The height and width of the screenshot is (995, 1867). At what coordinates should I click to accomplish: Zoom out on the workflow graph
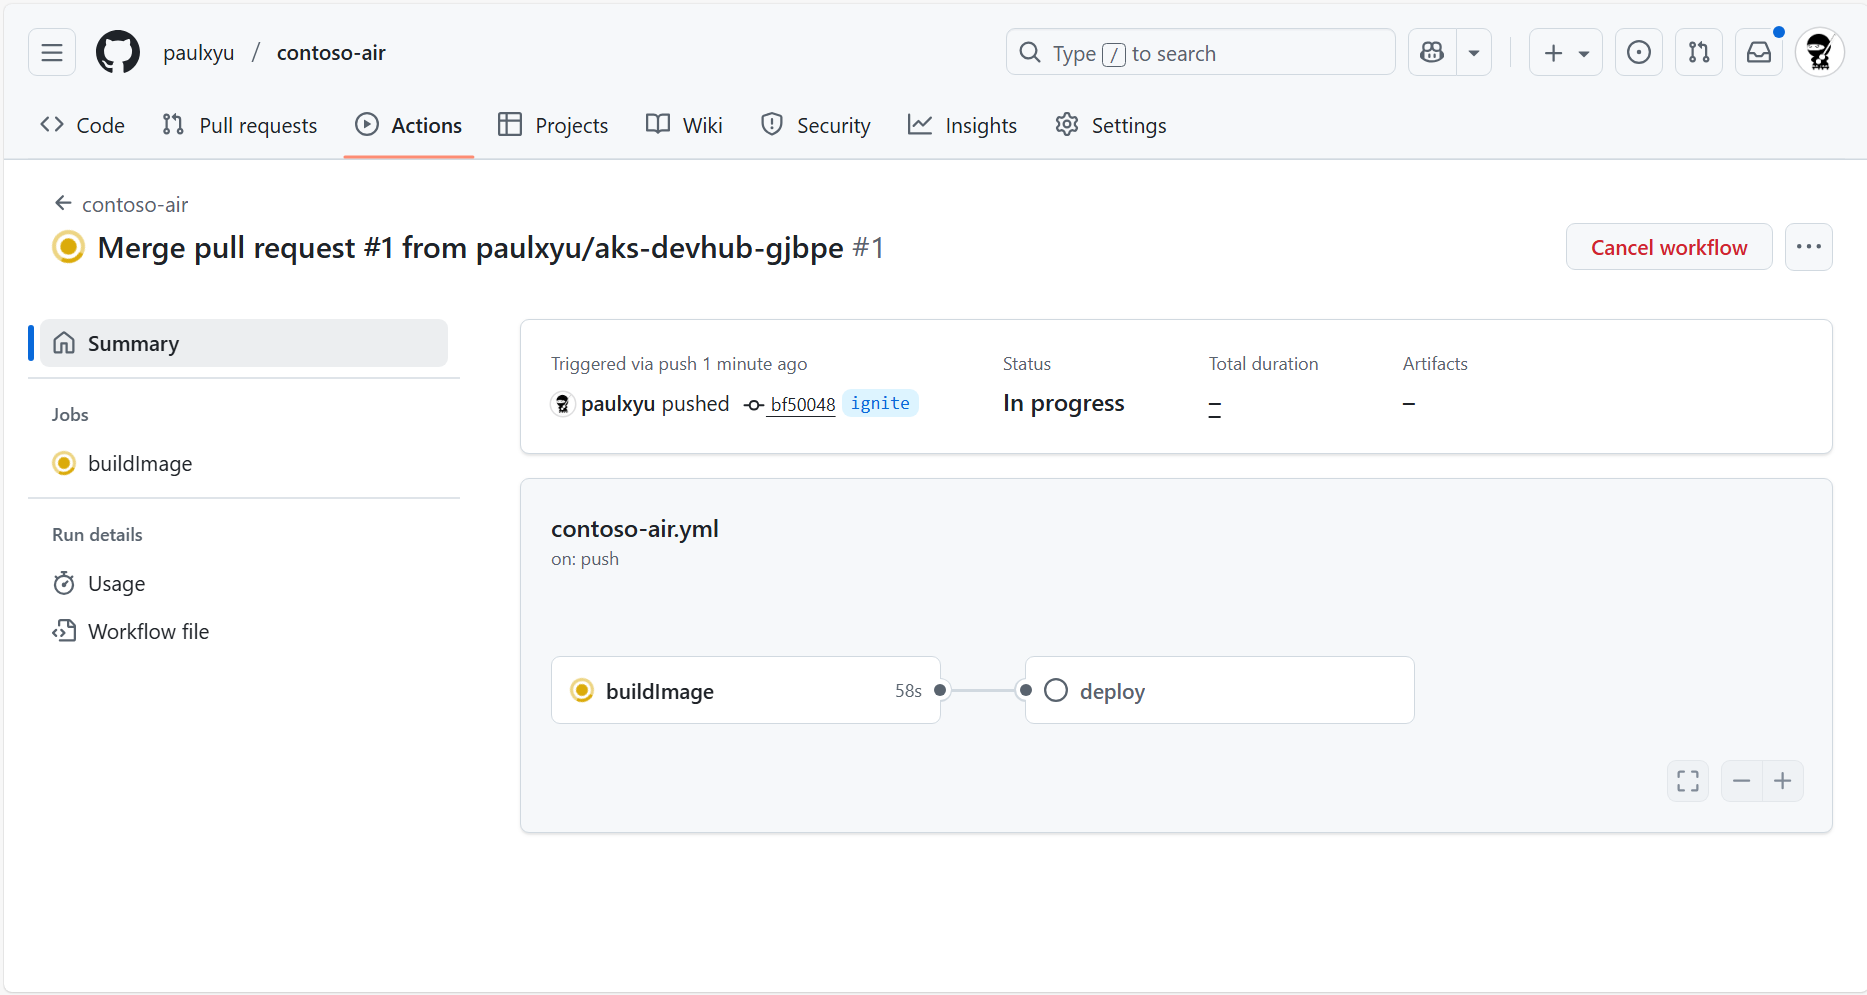[1741, 781]
